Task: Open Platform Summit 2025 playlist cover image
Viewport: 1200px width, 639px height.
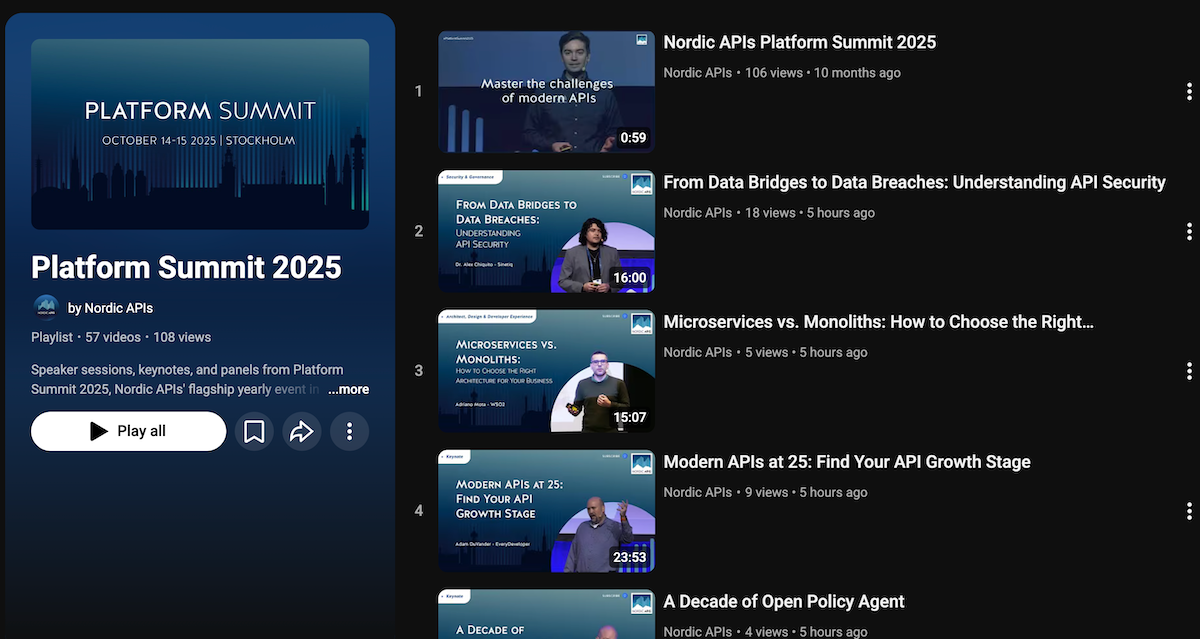Action: 200,134
